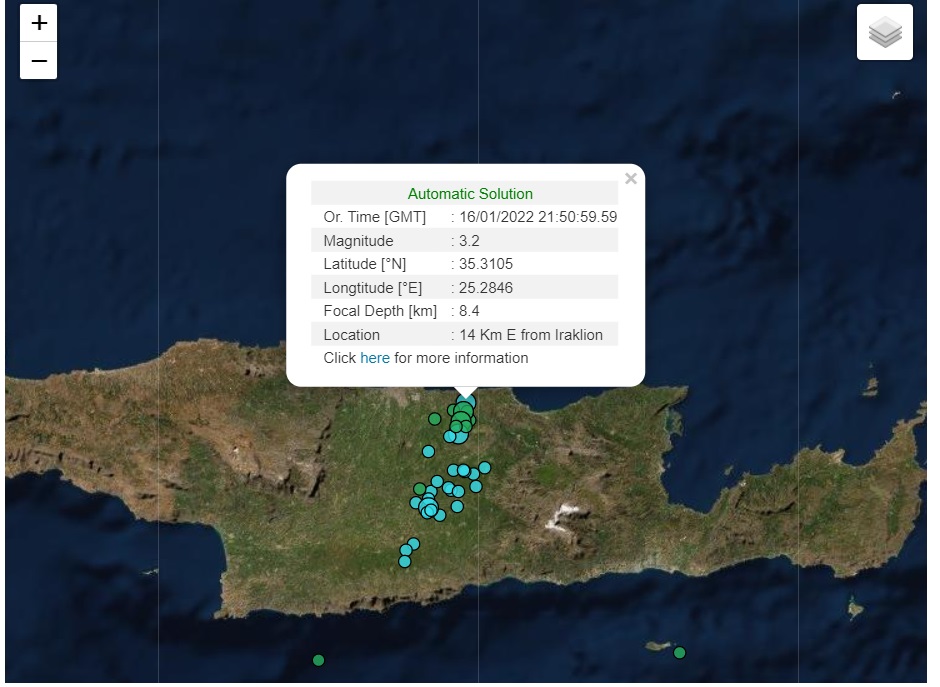This screenshot has width=940, height=687.
Task: Open the map layers selector
Action: [x=884, y=33]
